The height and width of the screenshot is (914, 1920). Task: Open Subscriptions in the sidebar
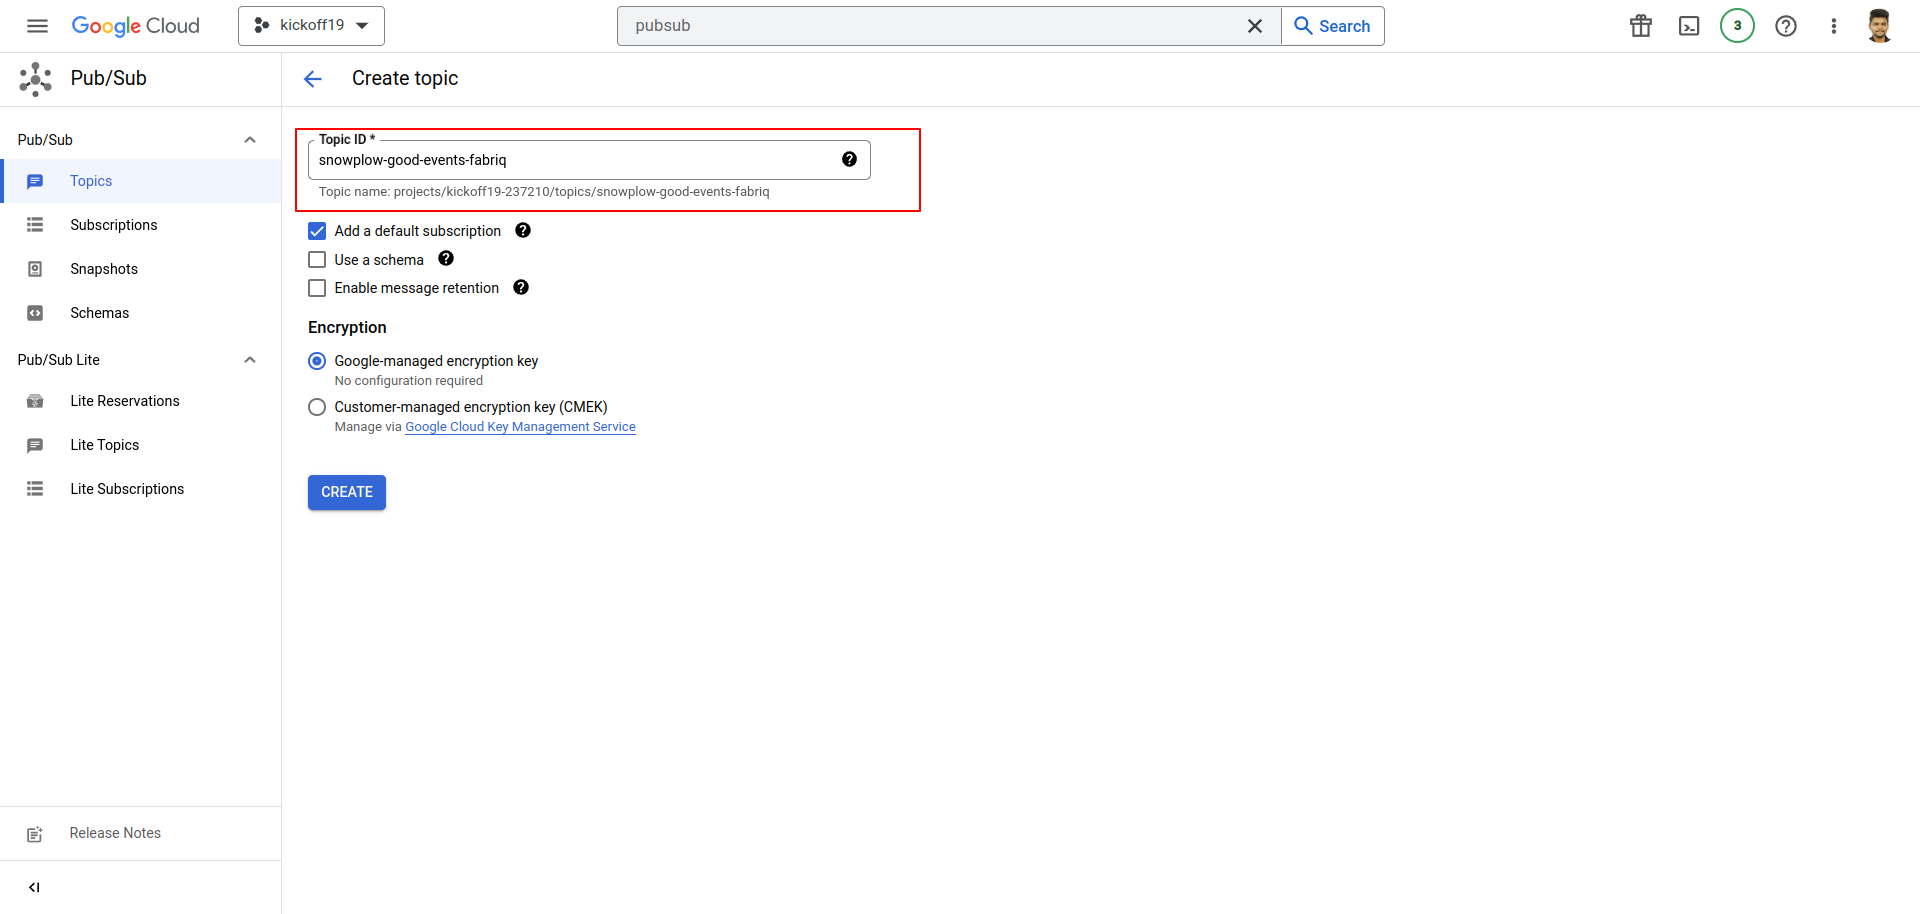(141, 225)
